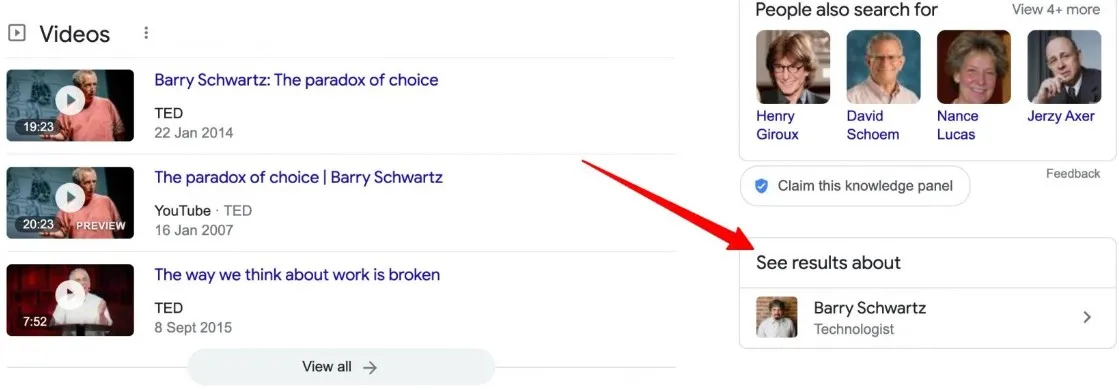Click Claim this knowledge panel button

pyautogui.click(x=855, y=186)
